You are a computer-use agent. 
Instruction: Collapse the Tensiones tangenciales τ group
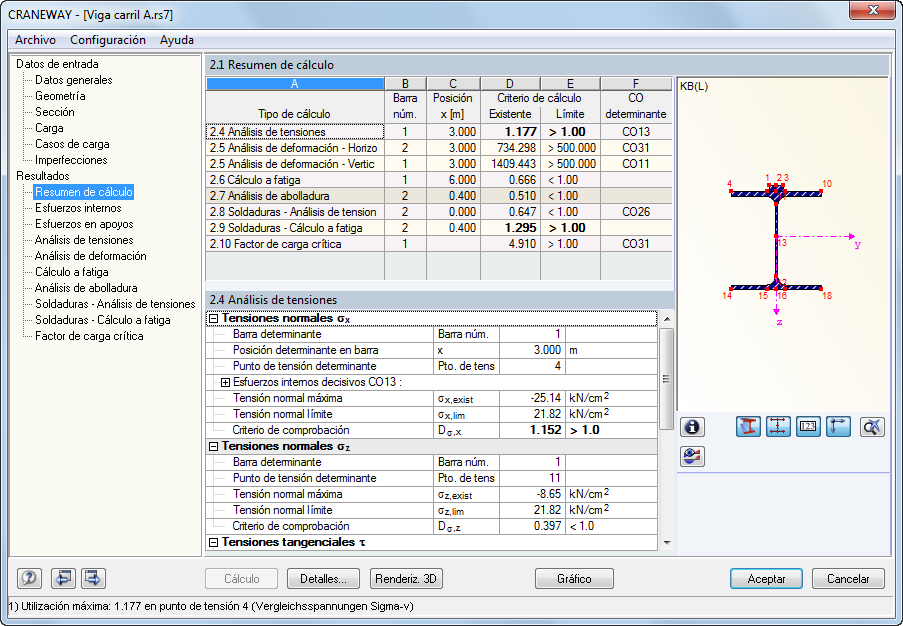pos(213,542)
